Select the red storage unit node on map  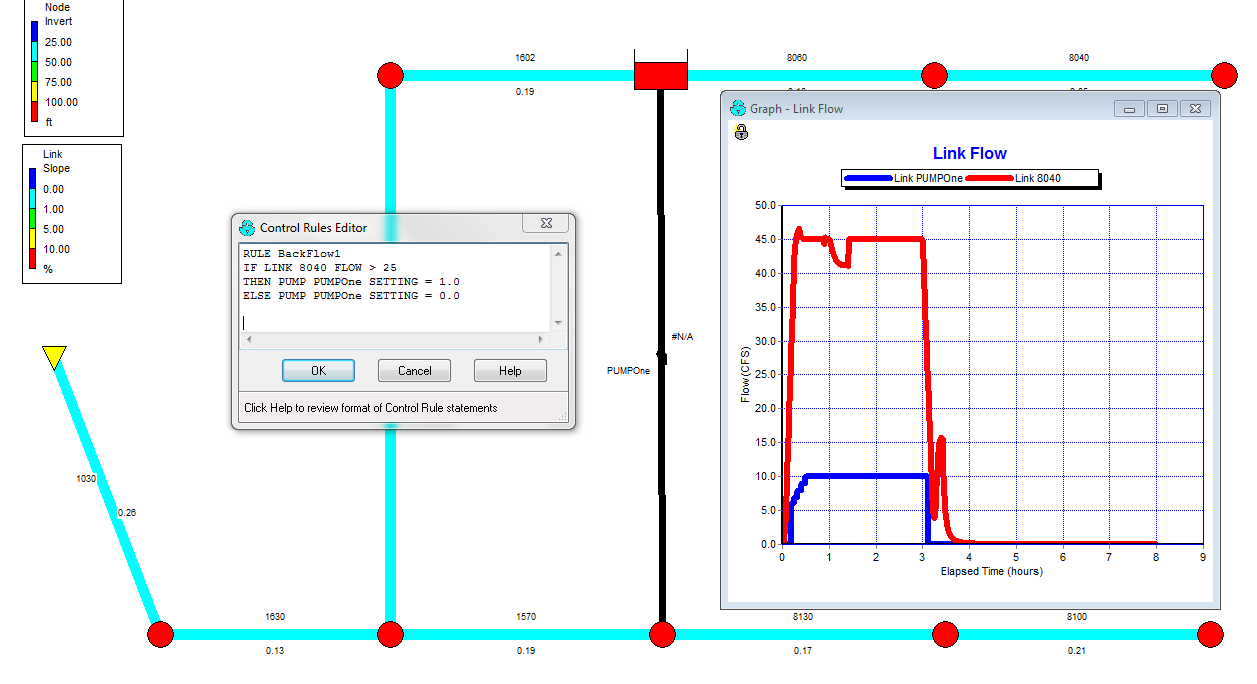[x=661, y=76]
